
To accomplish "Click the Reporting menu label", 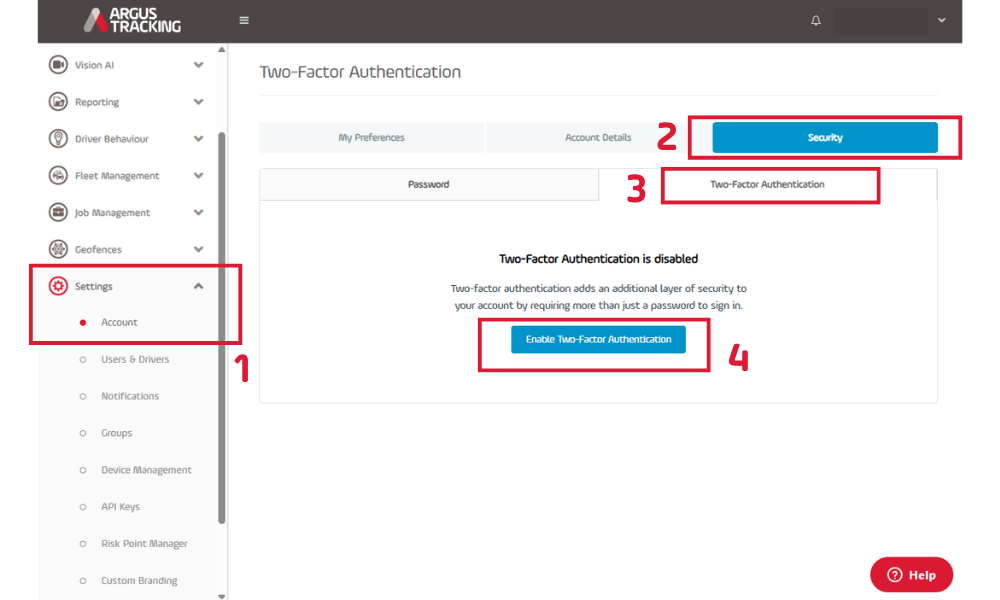I will 97,102.
